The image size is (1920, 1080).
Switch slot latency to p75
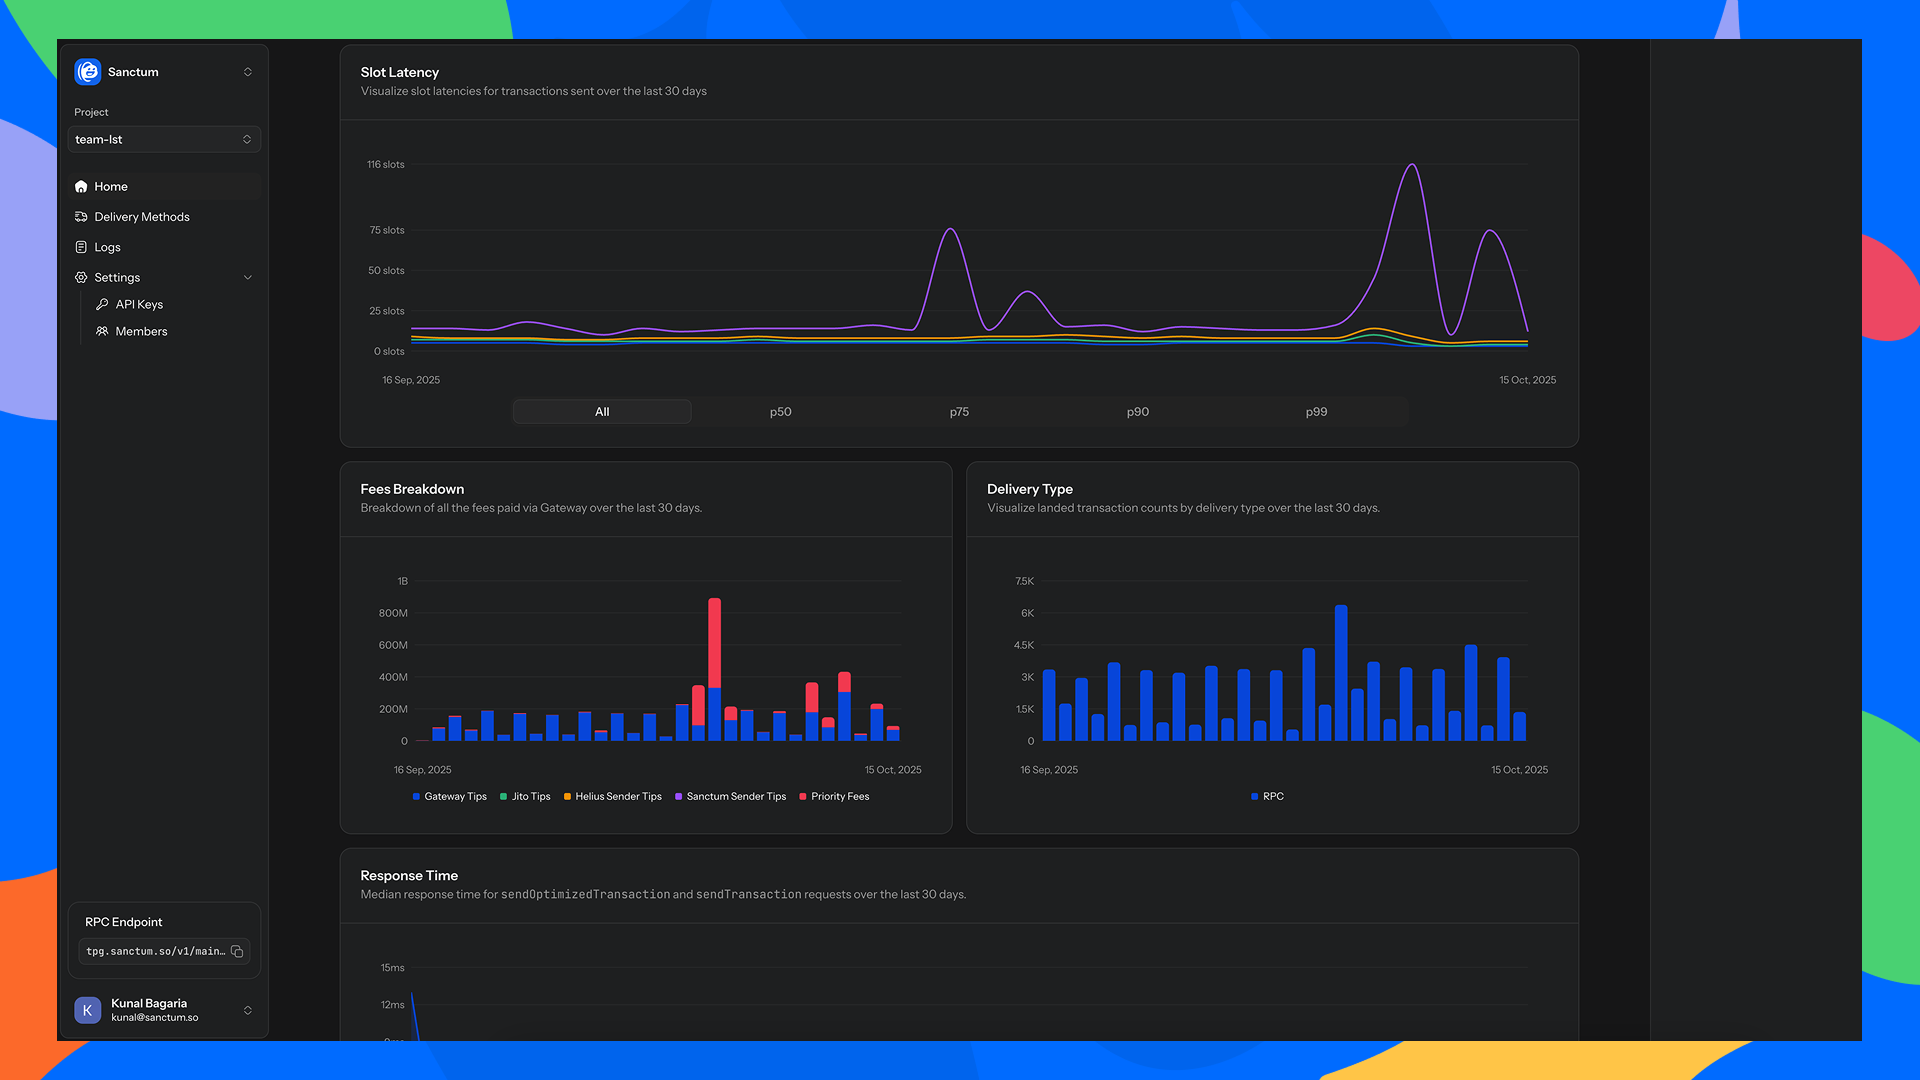[959, 412]
